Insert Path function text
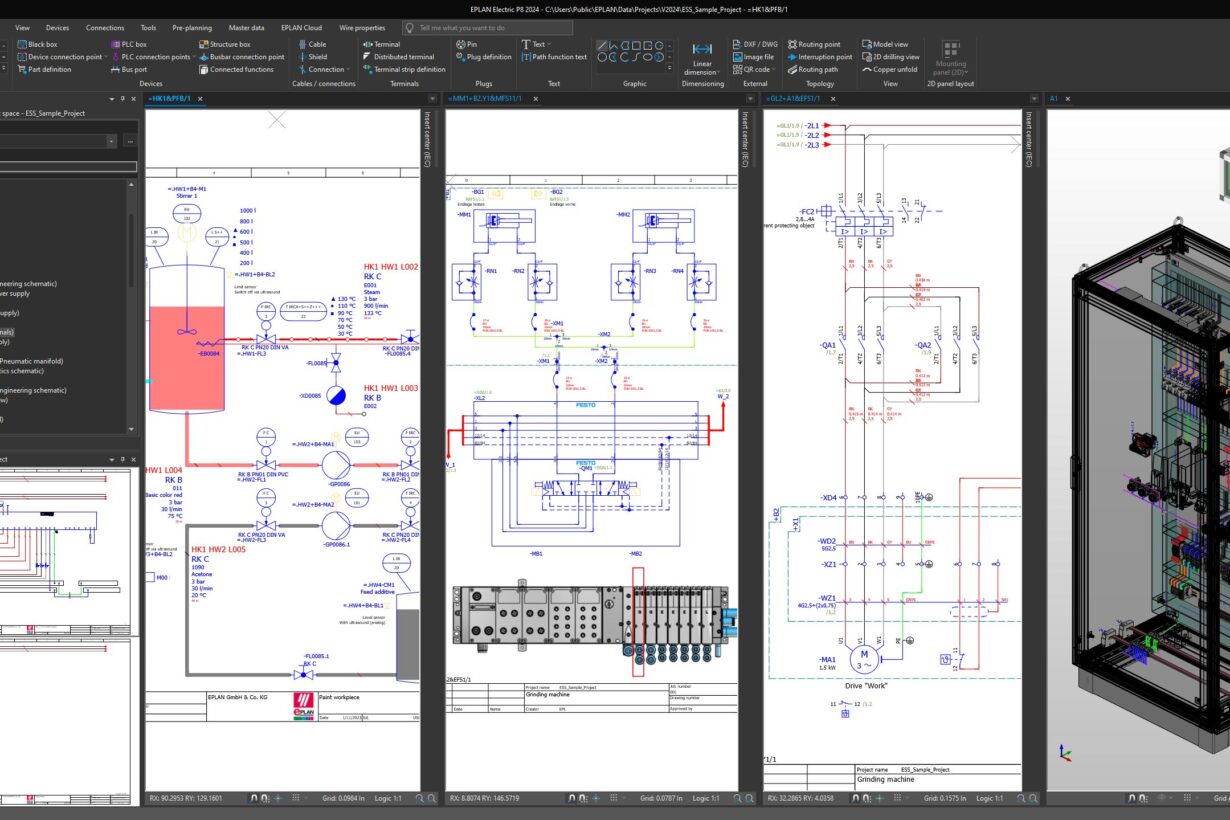This screenshot has width=1230, height=820. [554, 57]
